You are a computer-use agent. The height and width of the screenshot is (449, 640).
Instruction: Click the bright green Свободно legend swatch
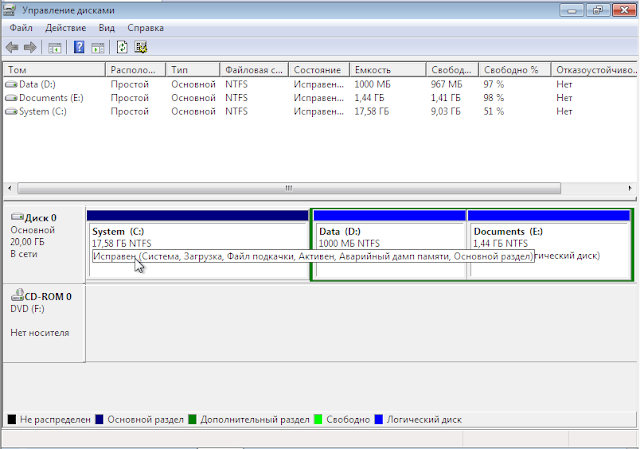(318, 419)
